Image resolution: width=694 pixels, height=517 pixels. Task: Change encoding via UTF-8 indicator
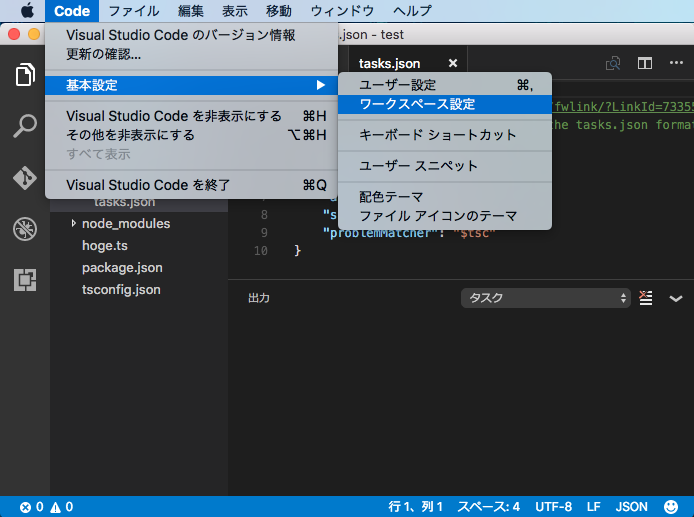[x=553, y=507]
